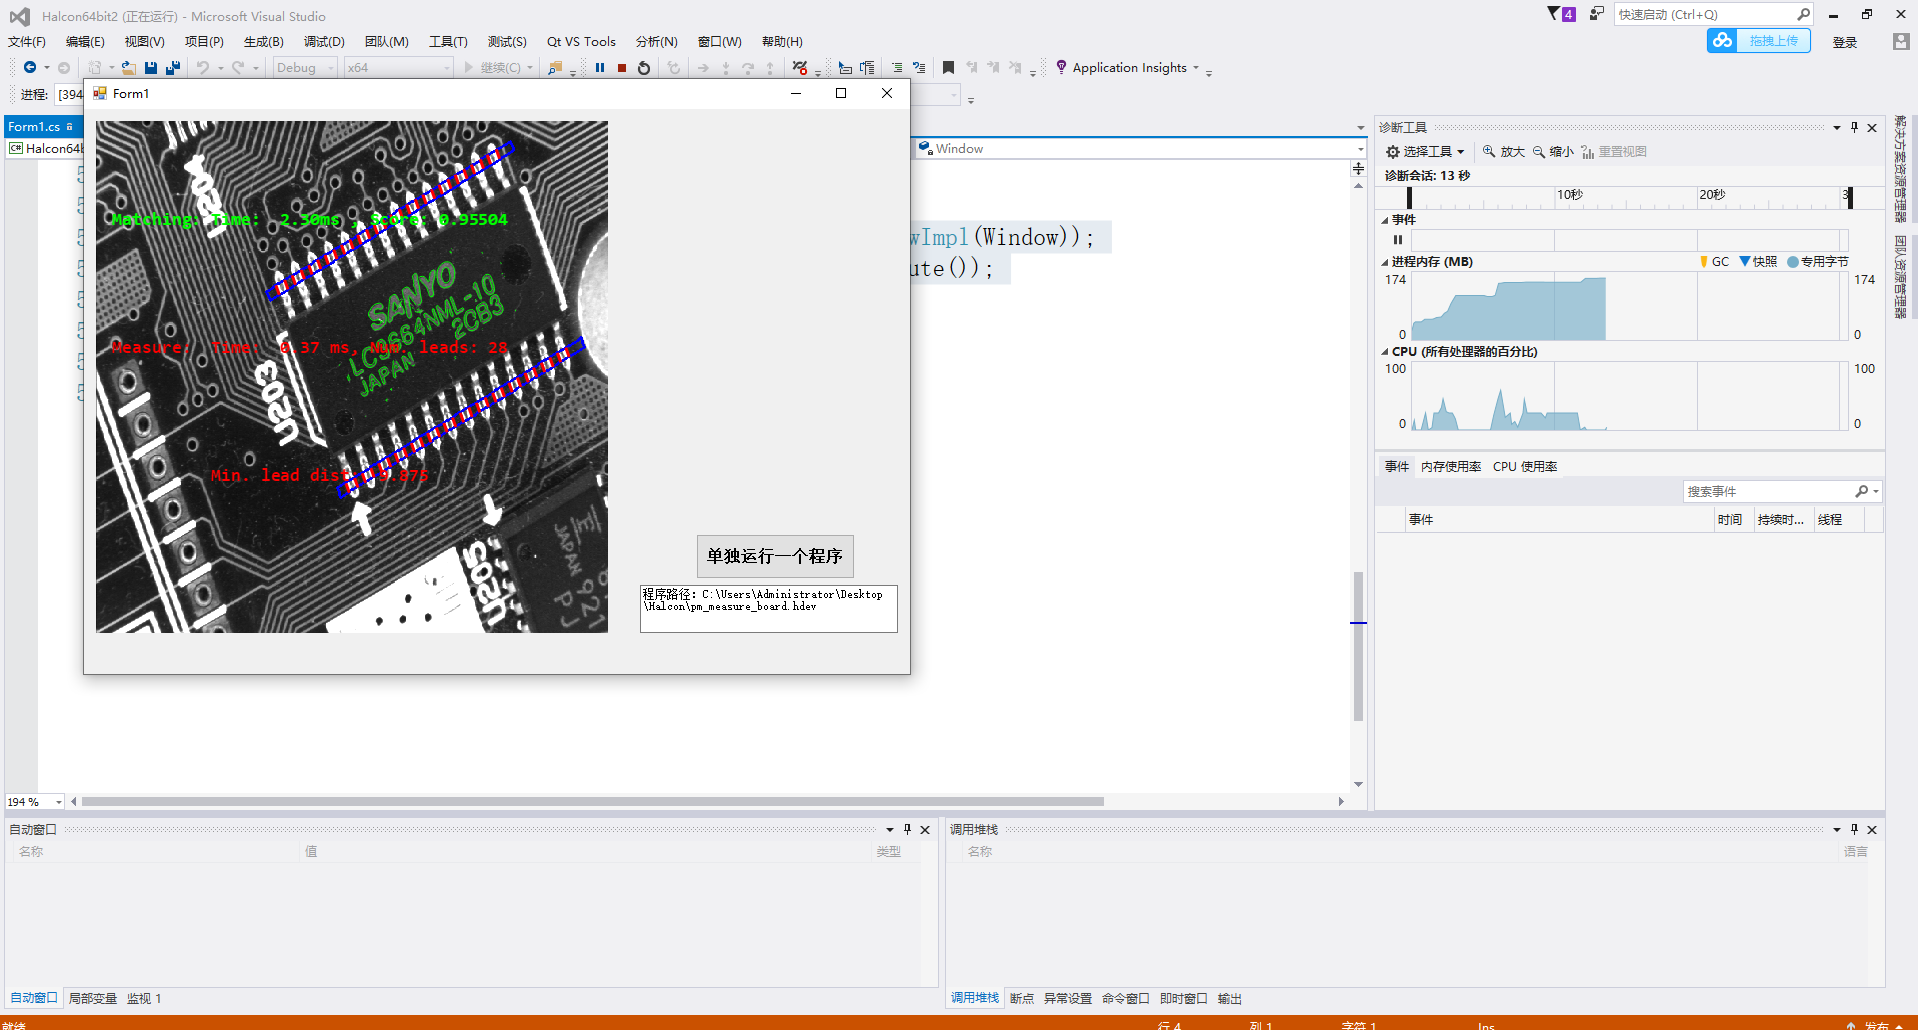Click the 登录 sign-in button
This screenshot has height=1030, width=1918.
pos(1844,41)
